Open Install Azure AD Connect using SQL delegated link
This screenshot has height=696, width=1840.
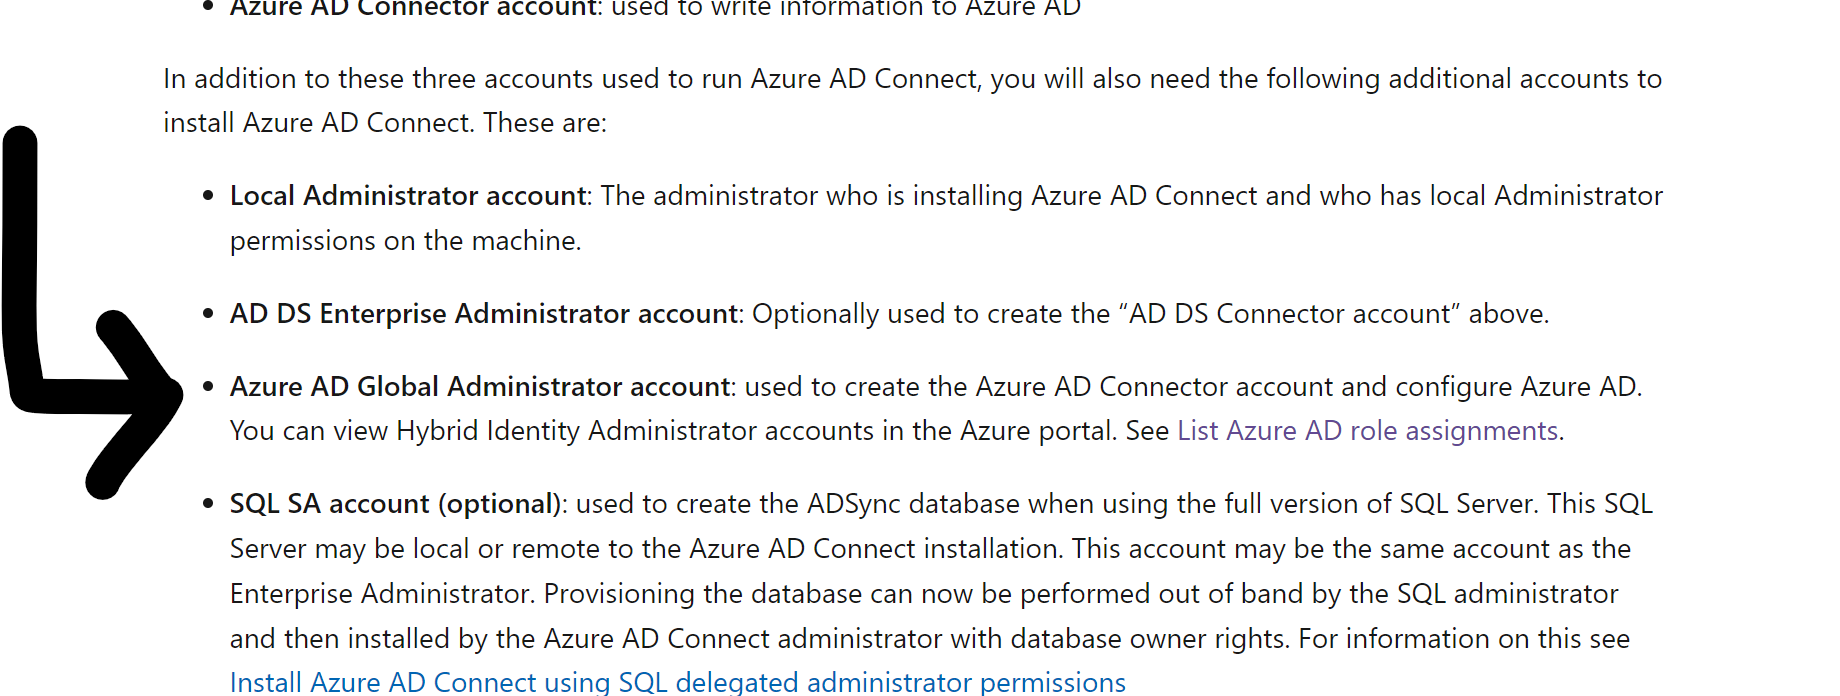(x=677, y=682)
